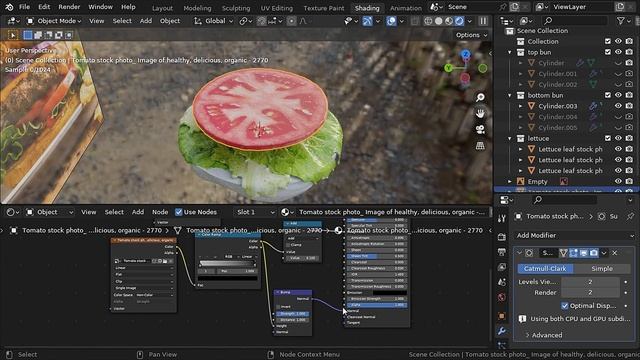Expand the Empty object in the outliner

[509, 182]
